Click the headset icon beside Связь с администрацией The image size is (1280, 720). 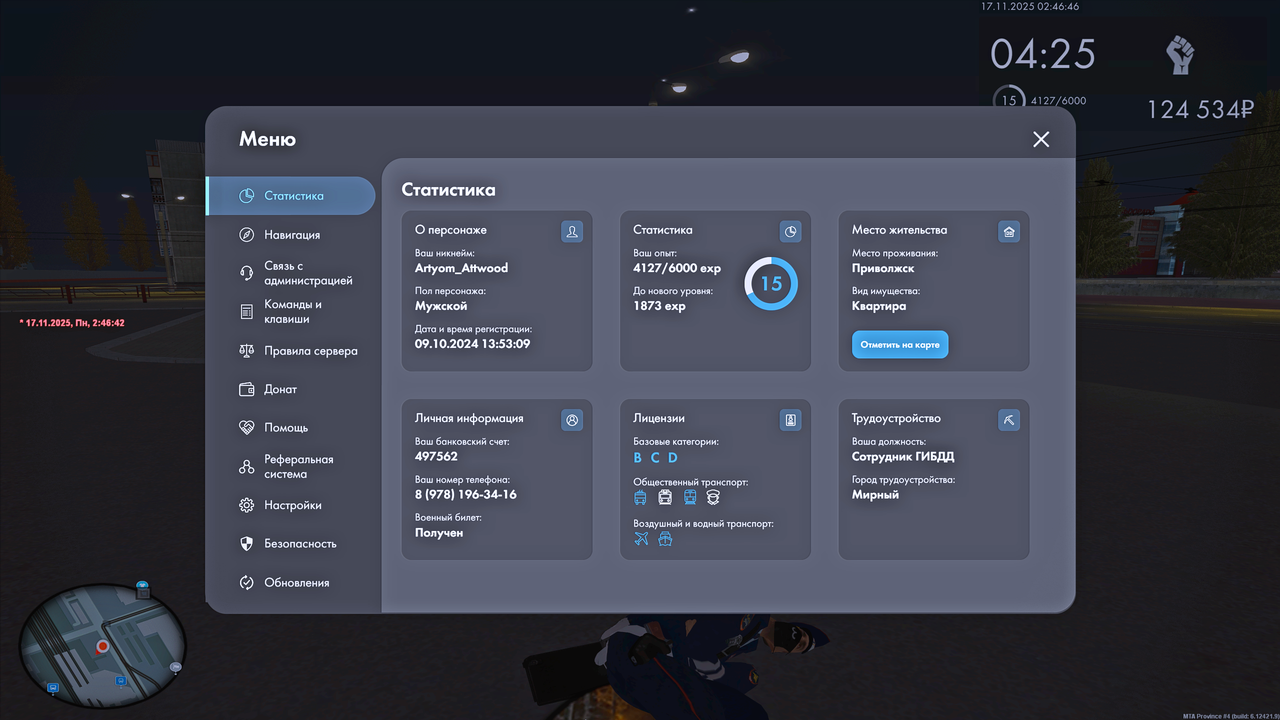pos(247,273)
